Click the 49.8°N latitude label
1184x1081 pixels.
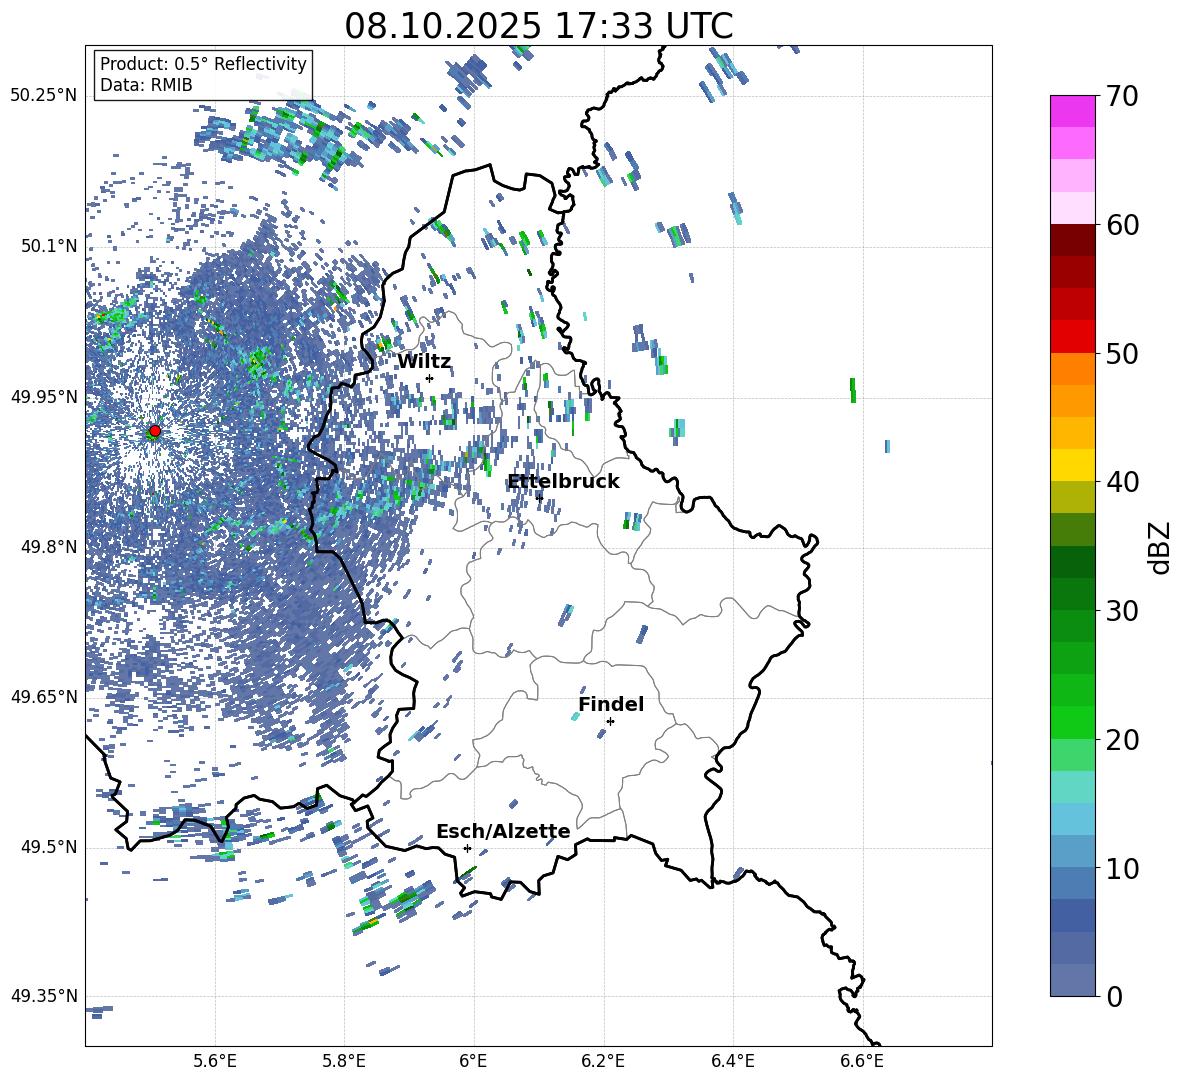coord(49,547)
